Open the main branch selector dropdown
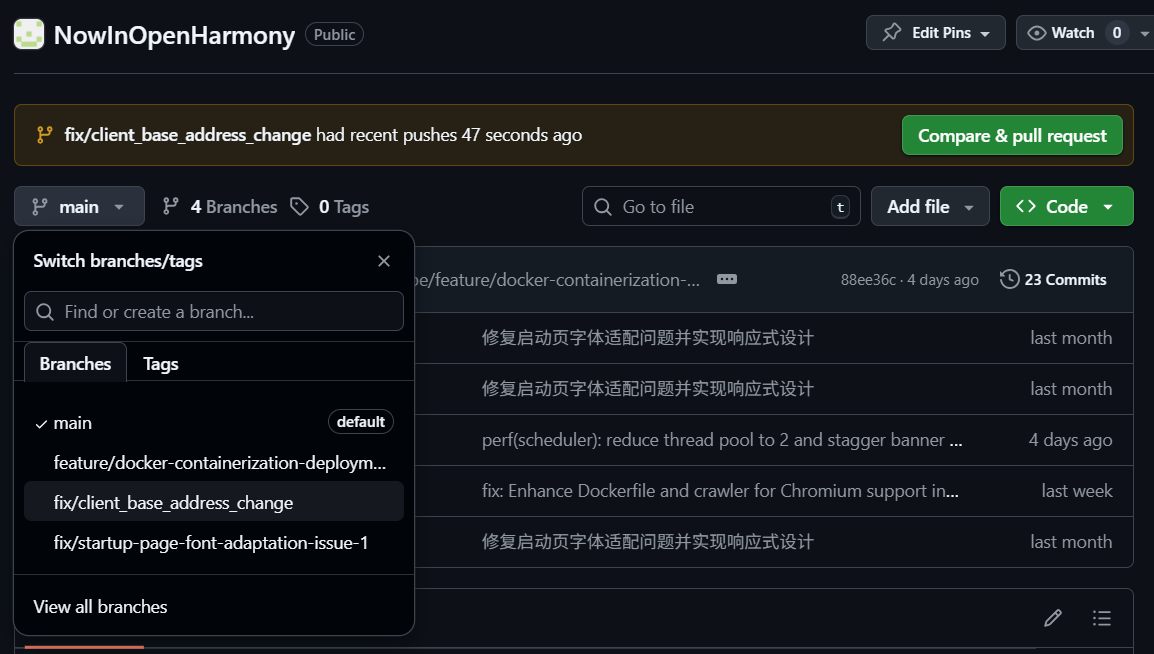This screenshot has height=654, width=1154. click(79, 207)
